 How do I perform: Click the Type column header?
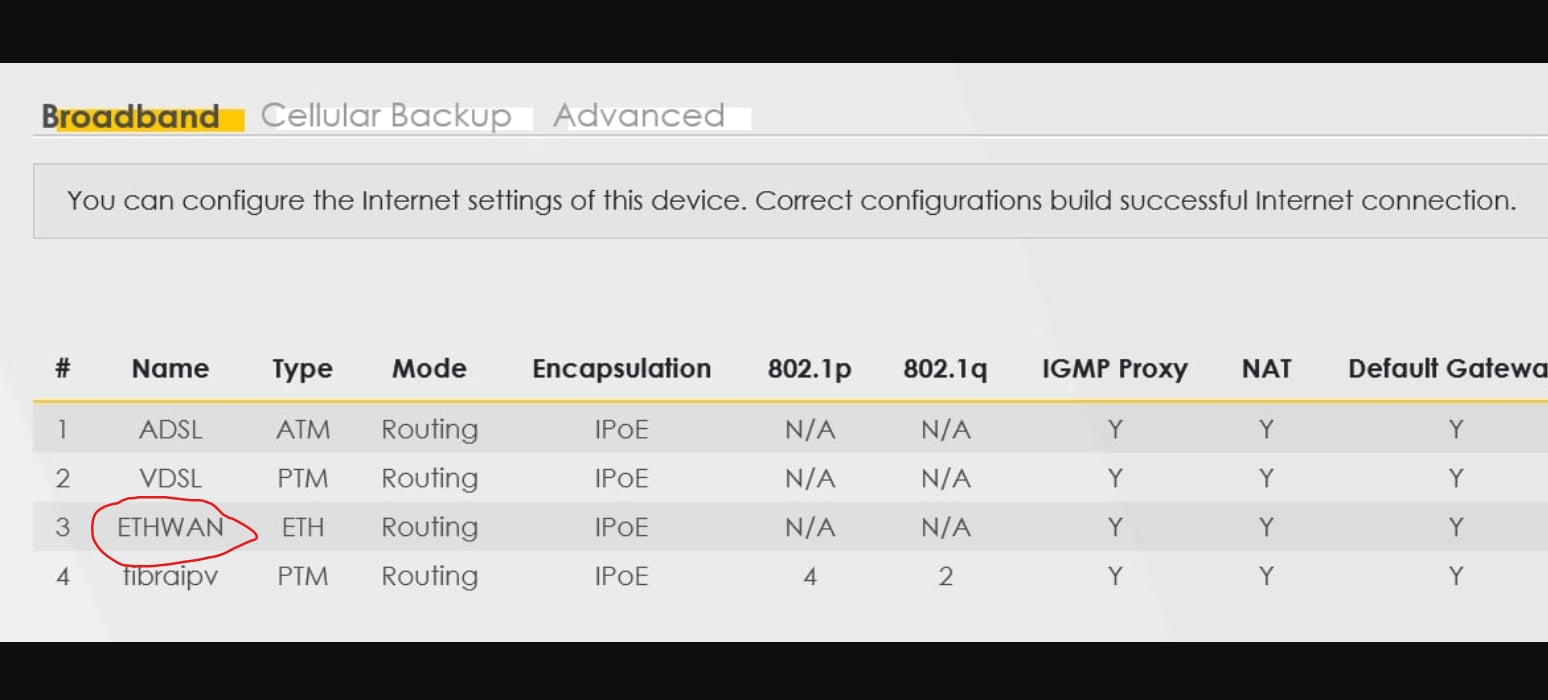pyautogui.click(x=302, y=369)
